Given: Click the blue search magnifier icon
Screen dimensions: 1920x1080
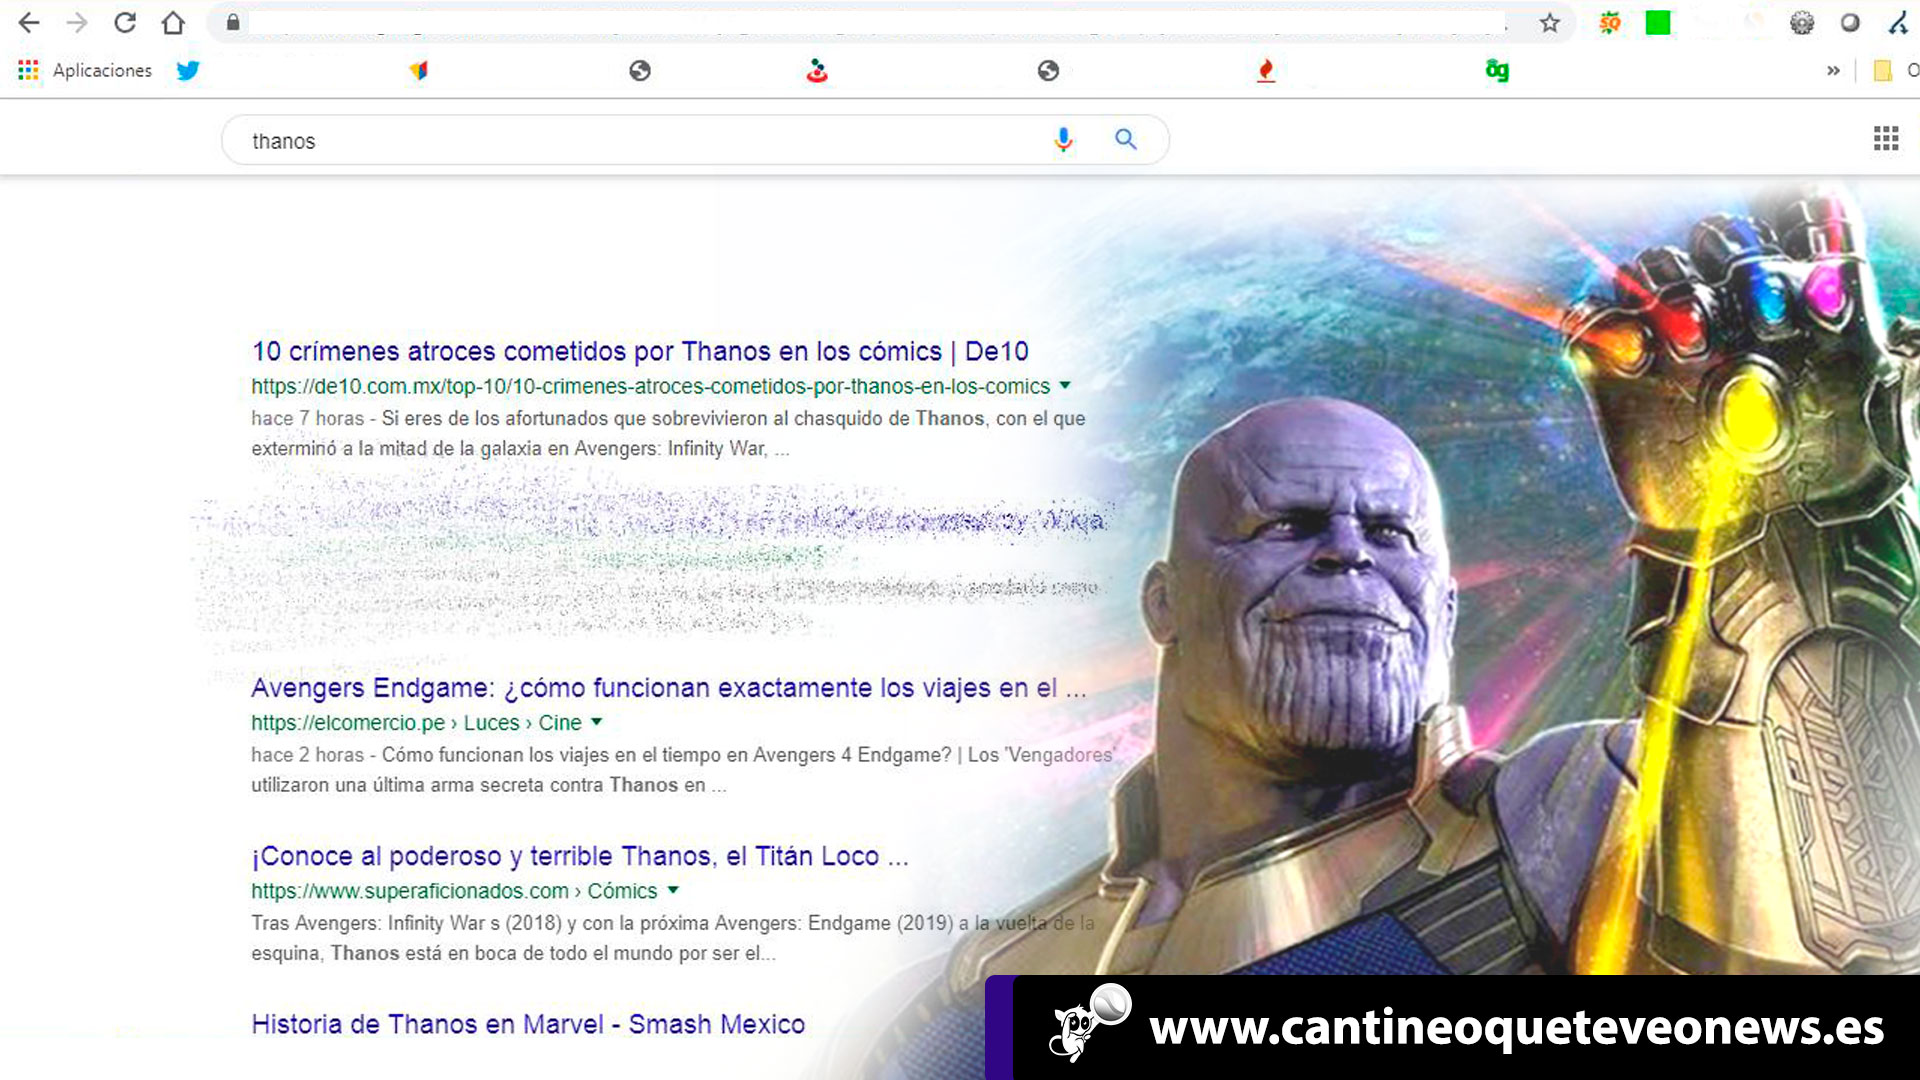Looking at the screenshot, I should click(x=1126, y=140).
